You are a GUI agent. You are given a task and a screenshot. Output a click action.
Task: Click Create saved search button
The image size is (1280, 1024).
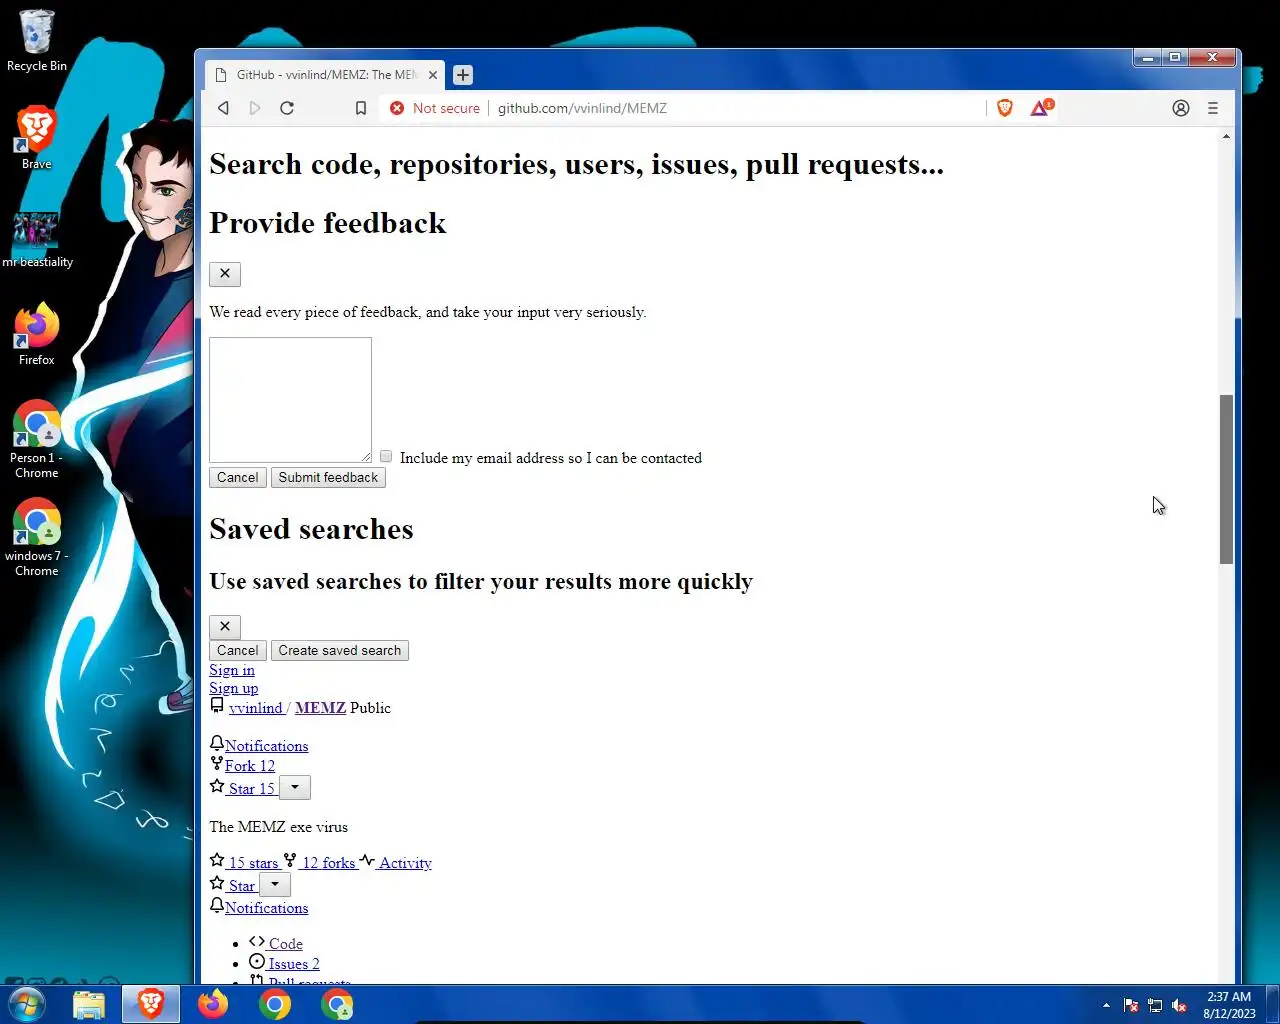point(340,651)
